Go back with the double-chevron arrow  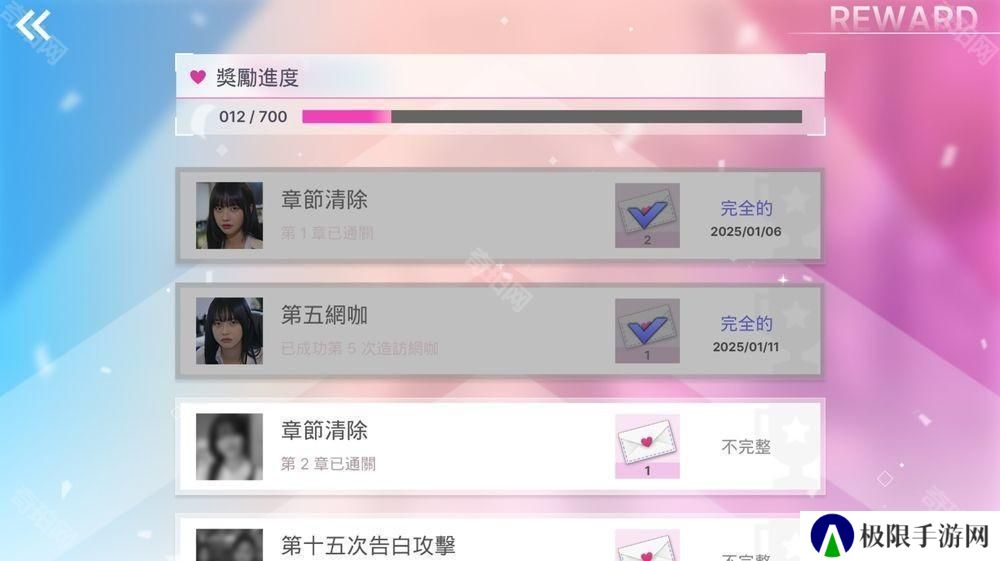tap(33, 26)
